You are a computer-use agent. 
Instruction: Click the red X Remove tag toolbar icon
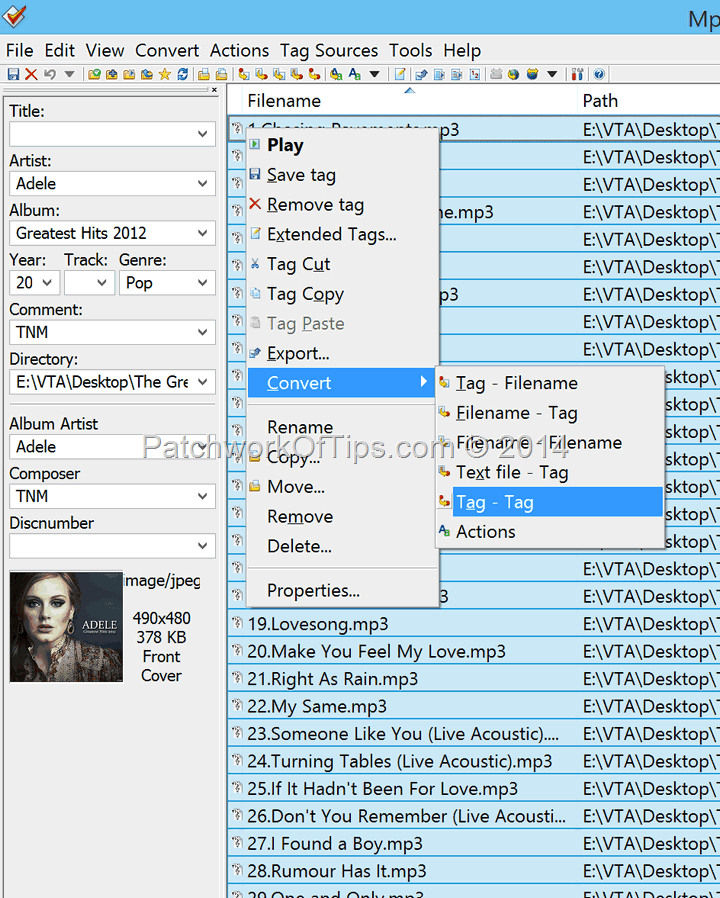[32, 74]
